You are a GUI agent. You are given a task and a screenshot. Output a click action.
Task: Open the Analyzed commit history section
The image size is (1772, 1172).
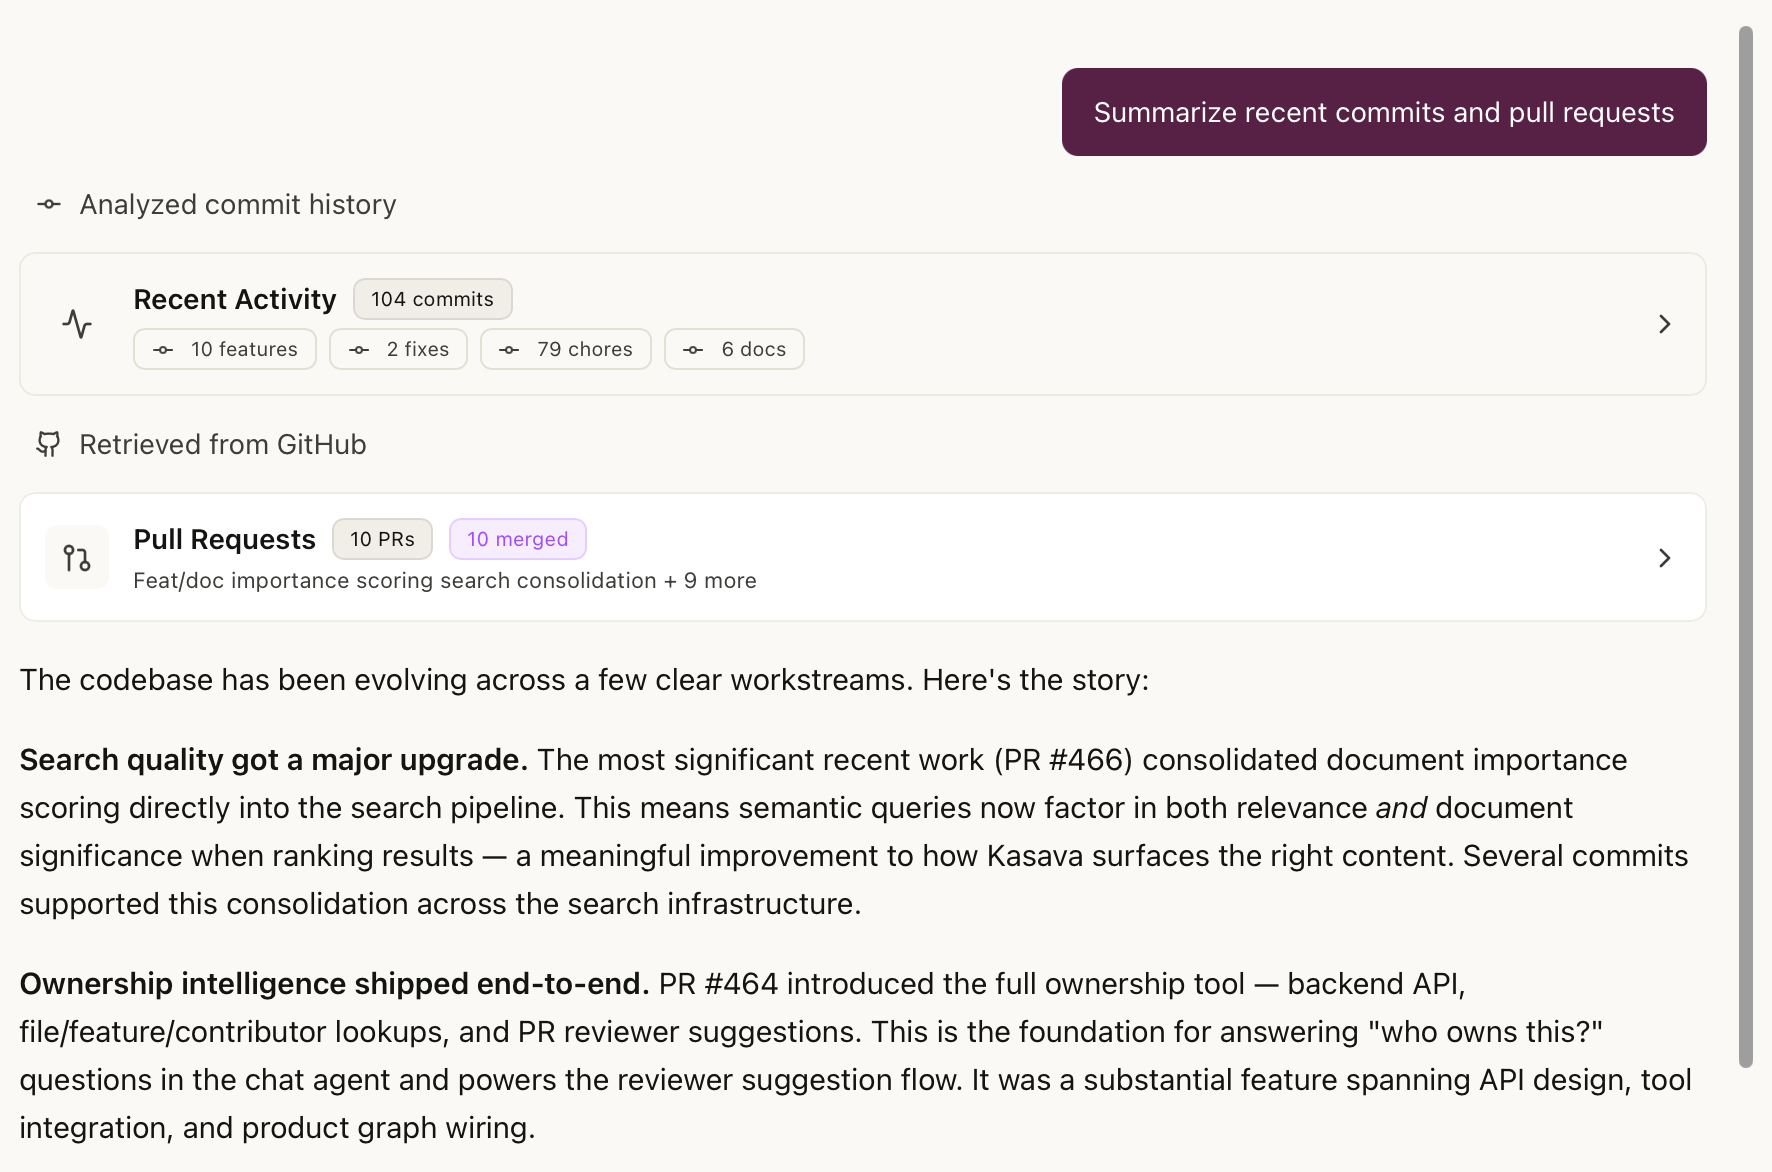237,204
